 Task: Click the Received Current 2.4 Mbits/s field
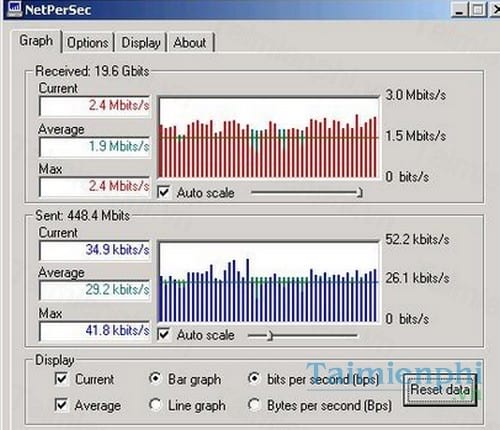click(x=95, y=106)
